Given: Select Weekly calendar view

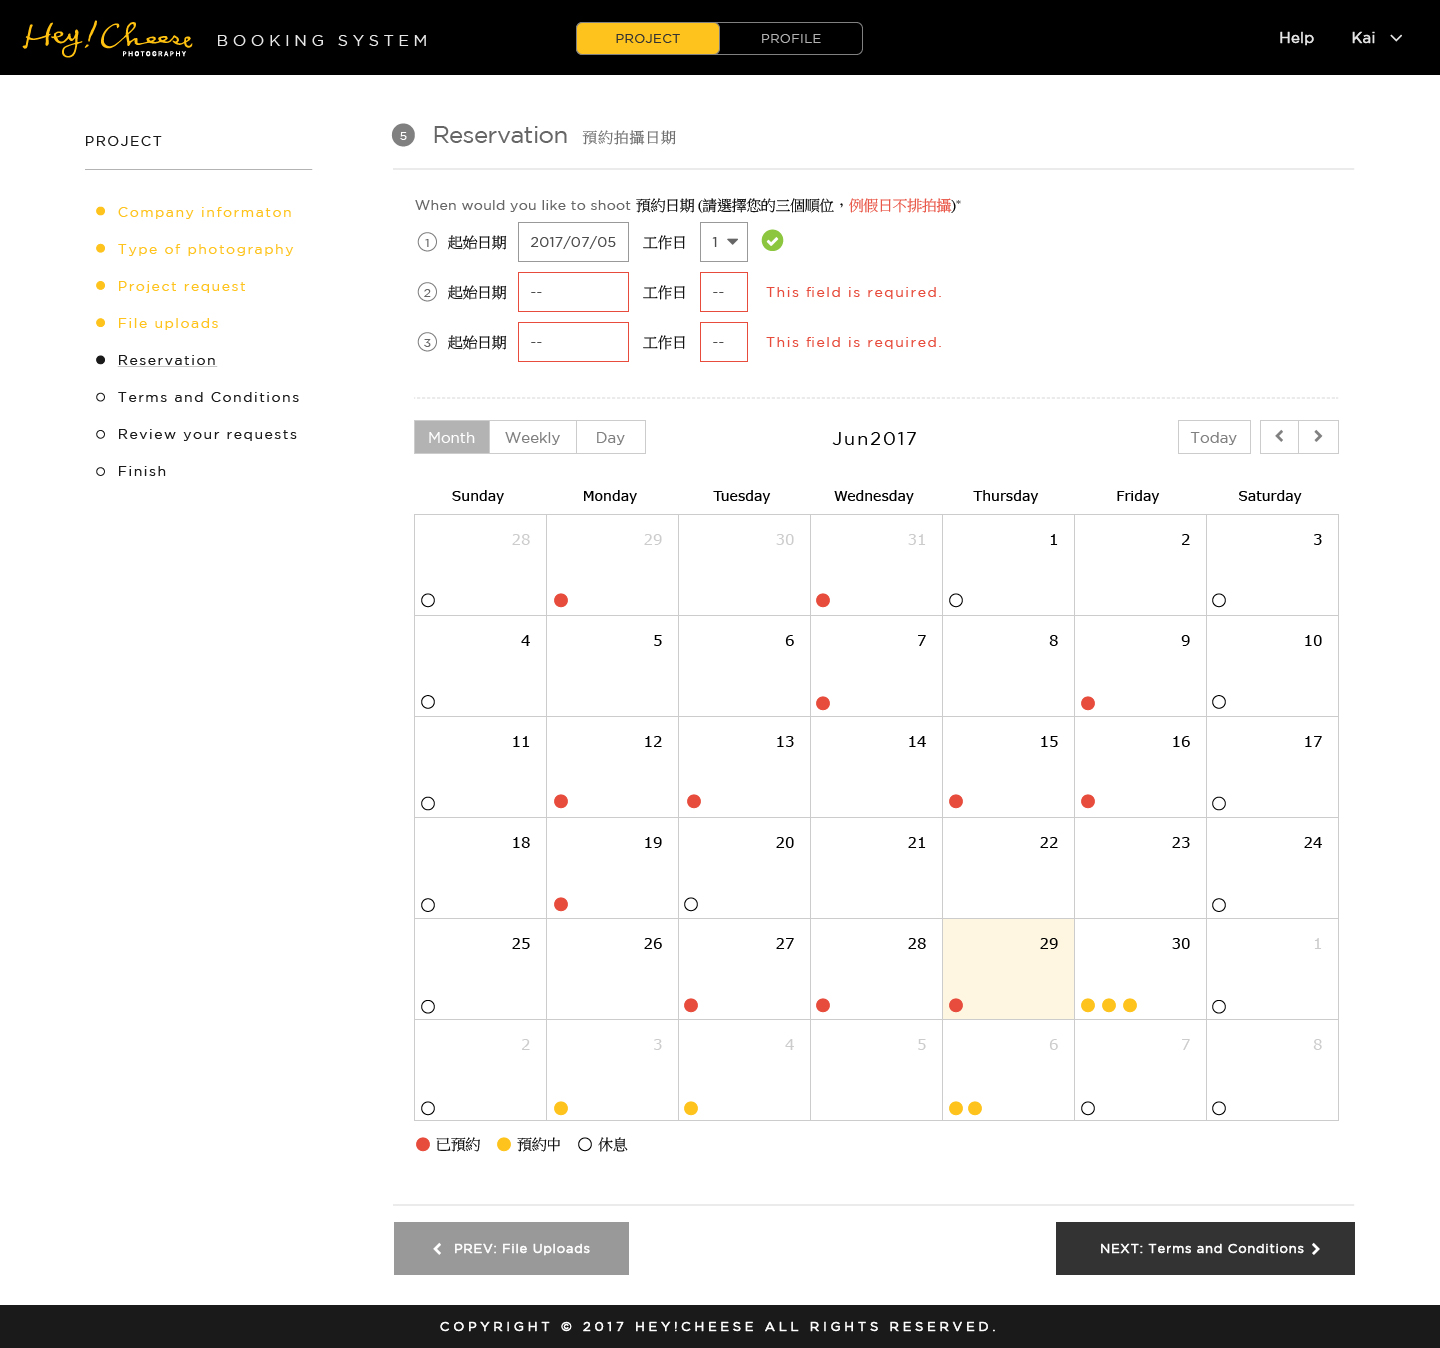Looking at the screenshot, I should click(533, 437).
